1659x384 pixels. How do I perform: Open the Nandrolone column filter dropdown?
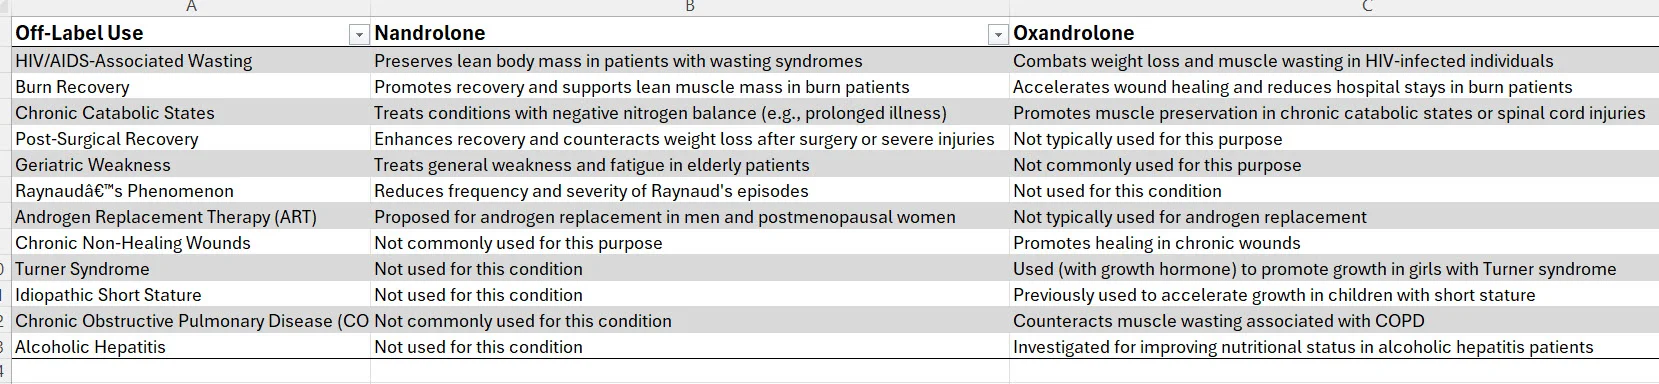997,35
